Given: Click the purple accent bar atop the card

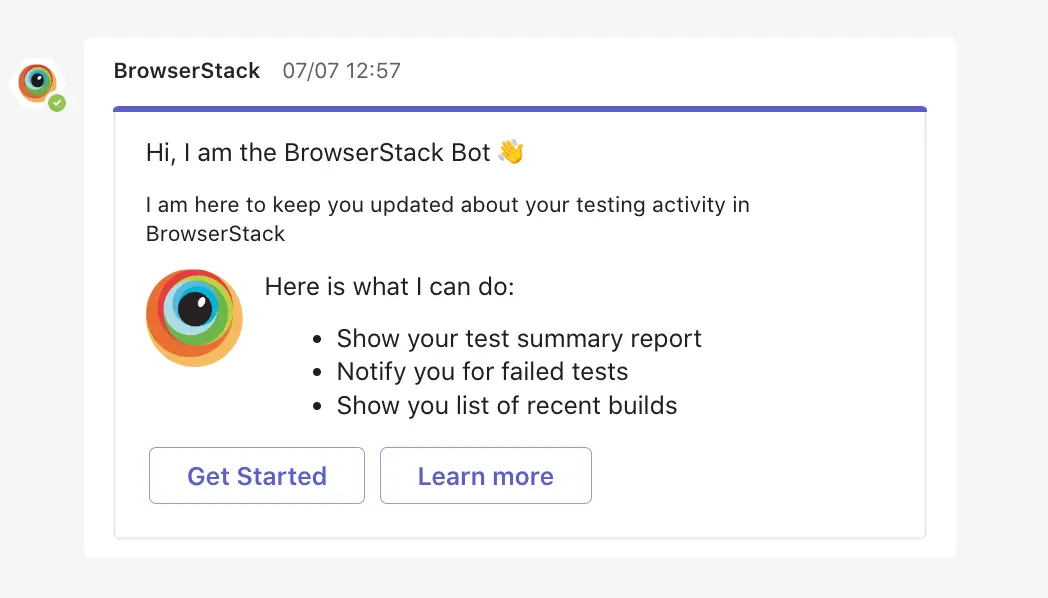Looking at the screenshot, I should [520, 108].
